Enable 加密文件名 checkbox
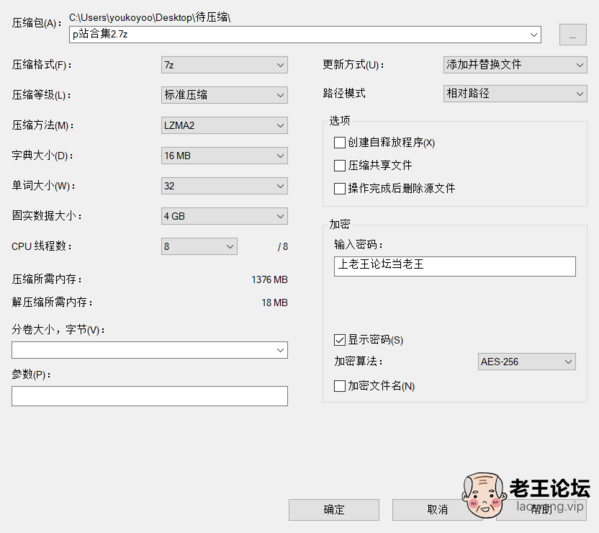599x533 pixels. 340,386
